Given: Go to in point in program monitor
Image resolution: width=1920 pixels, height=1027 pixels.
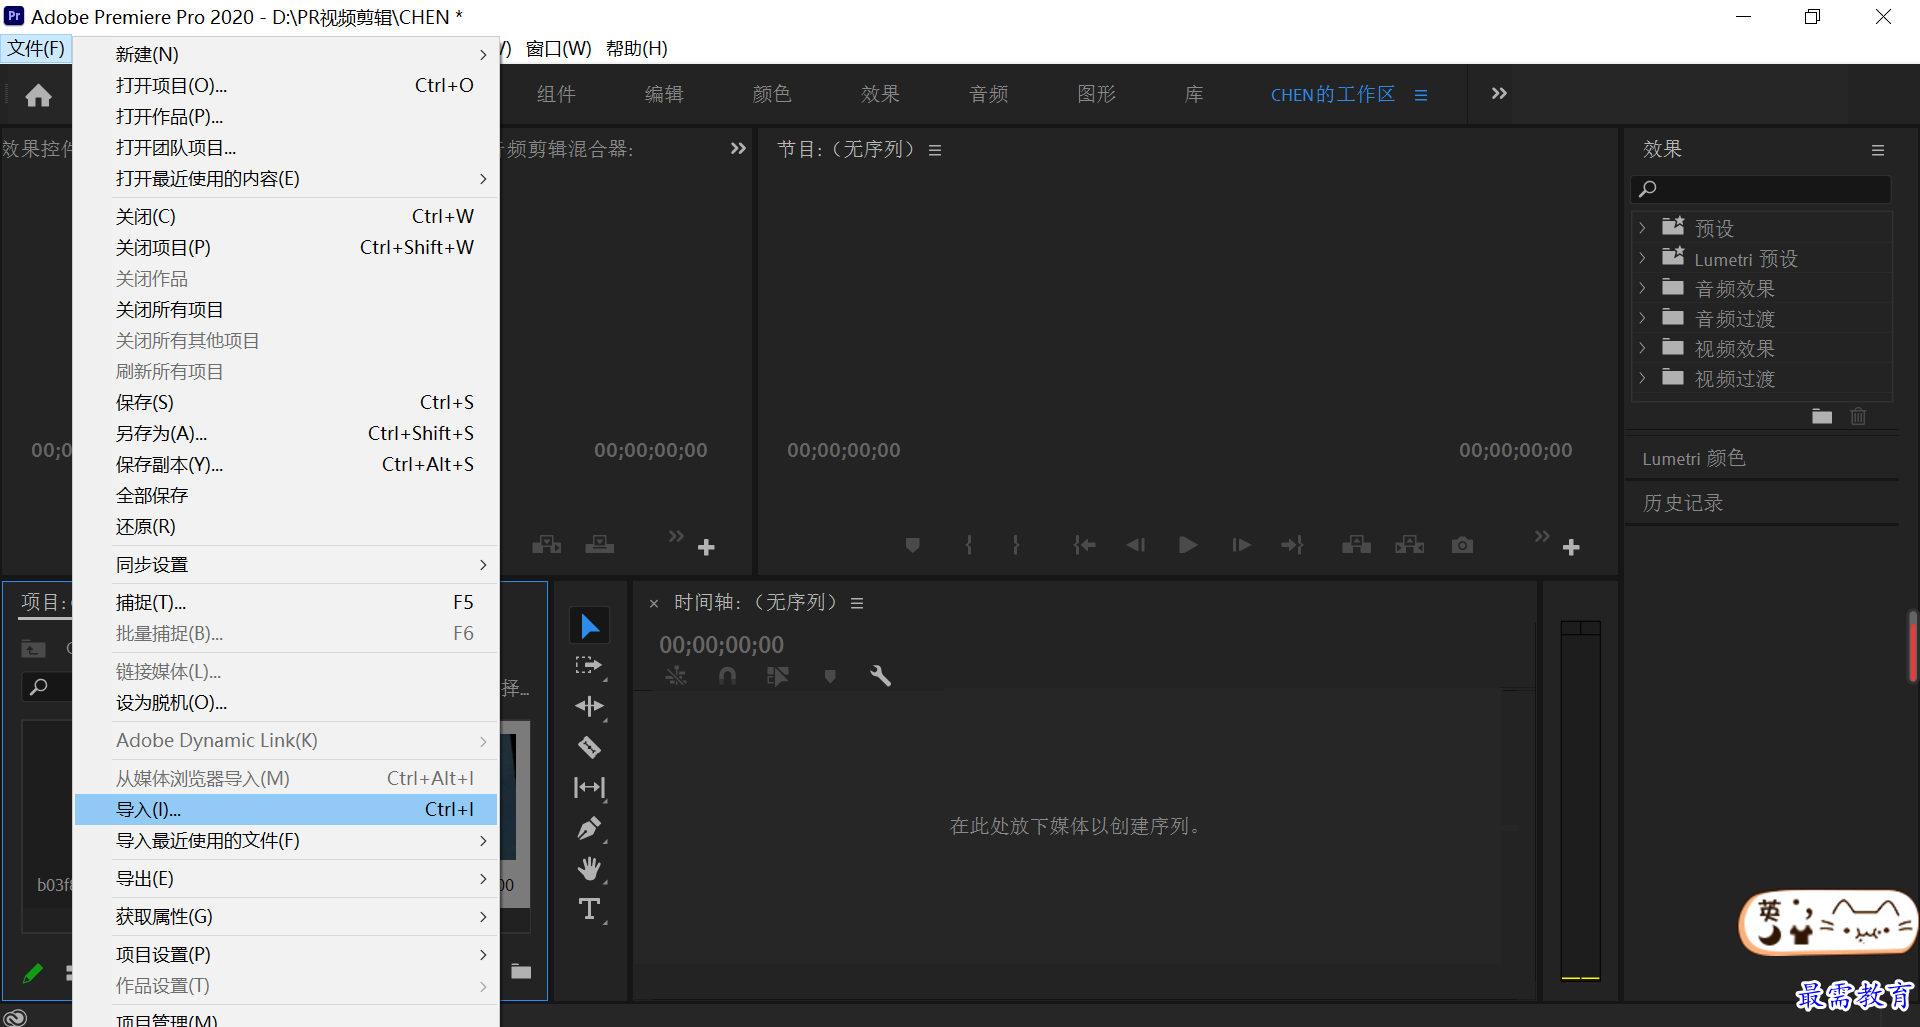Looking at the screenshot, I should (1084, 545).
